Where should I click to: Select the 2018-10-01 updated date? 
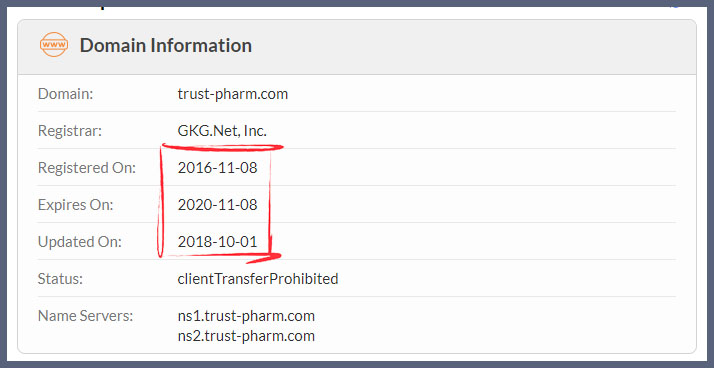coord(218,242)
